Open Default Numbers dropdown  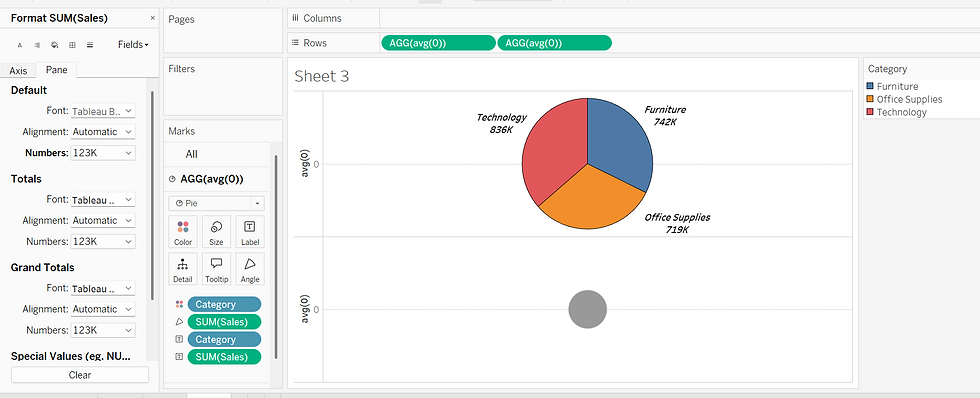point(103,152)
